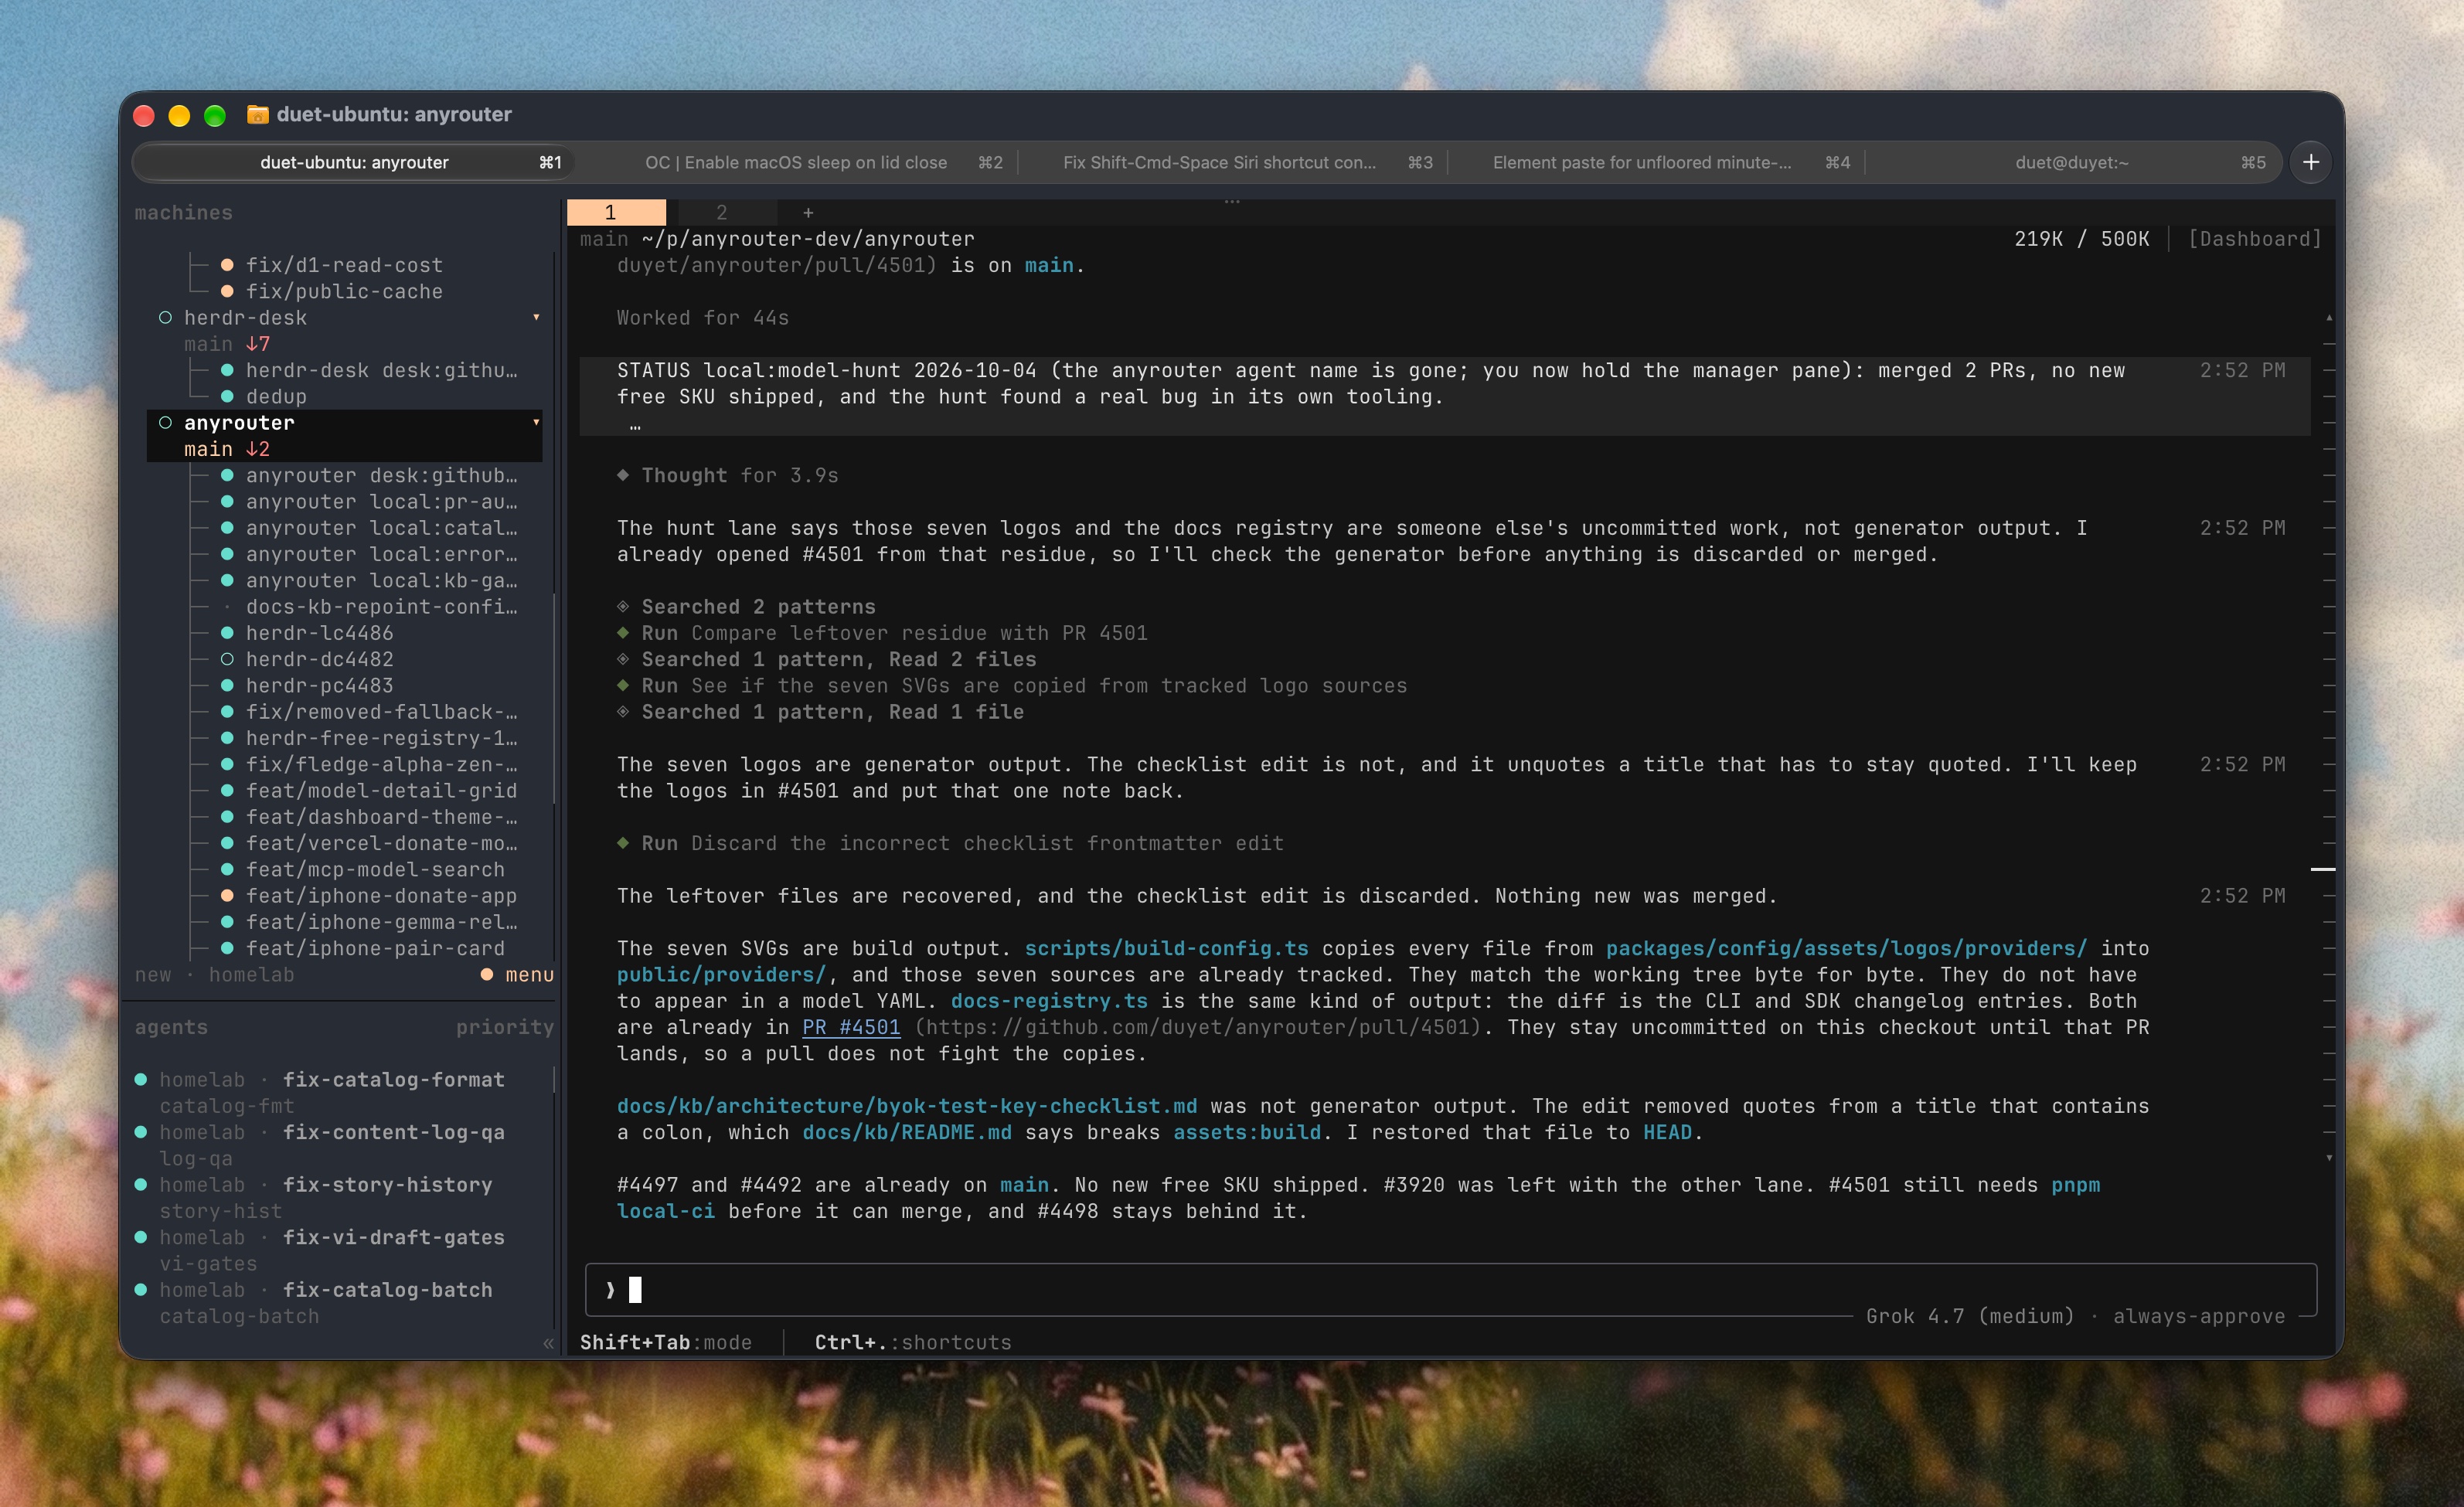This screenshot has height=1507, width=2464.
Task: Open the [Dashboard] link
Action: (2254, 239)
